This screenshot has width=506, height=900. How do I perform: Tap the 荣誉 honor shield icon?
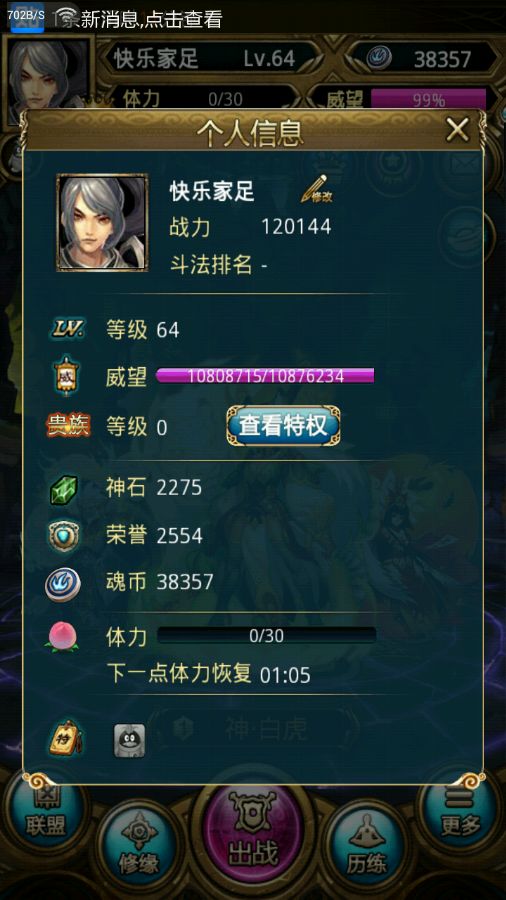tap(64, 537)
